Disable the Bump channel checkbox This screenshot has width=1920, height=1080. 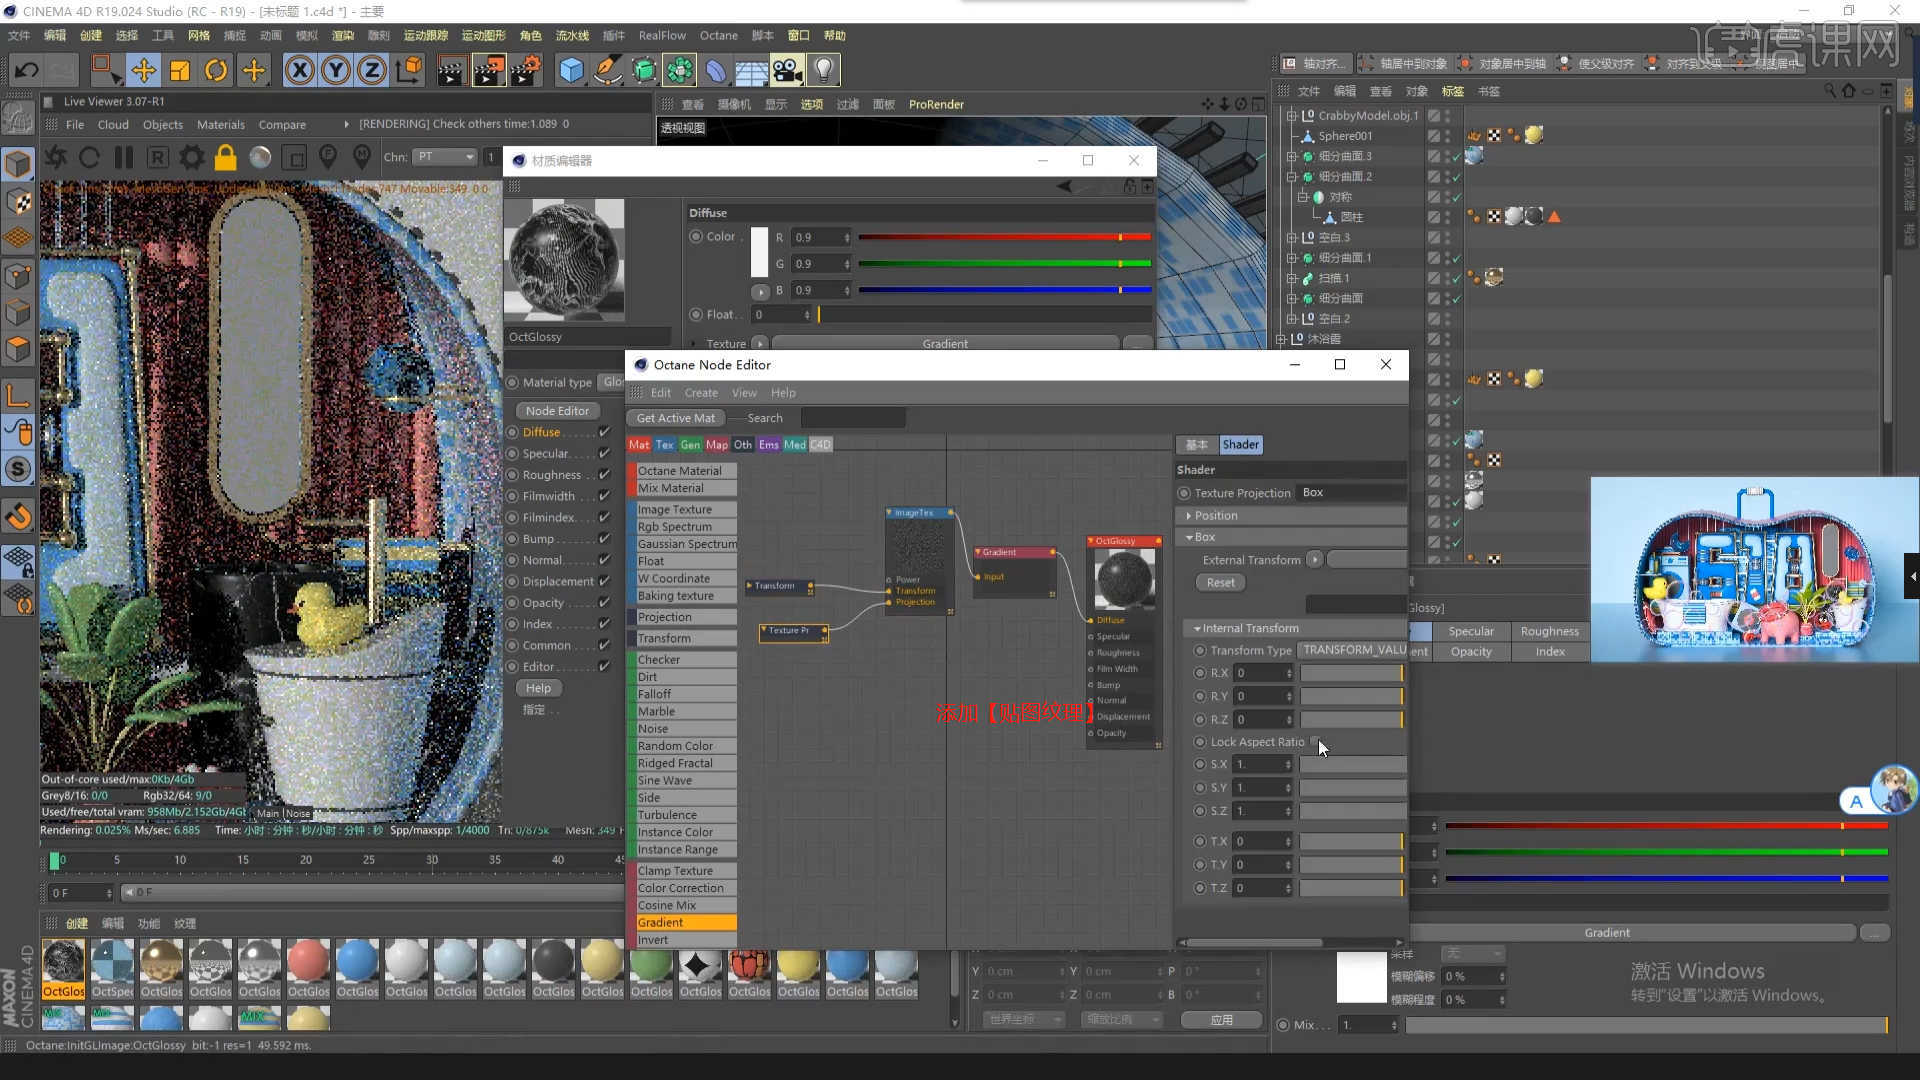pyautogui.click(x=604, y=538)
